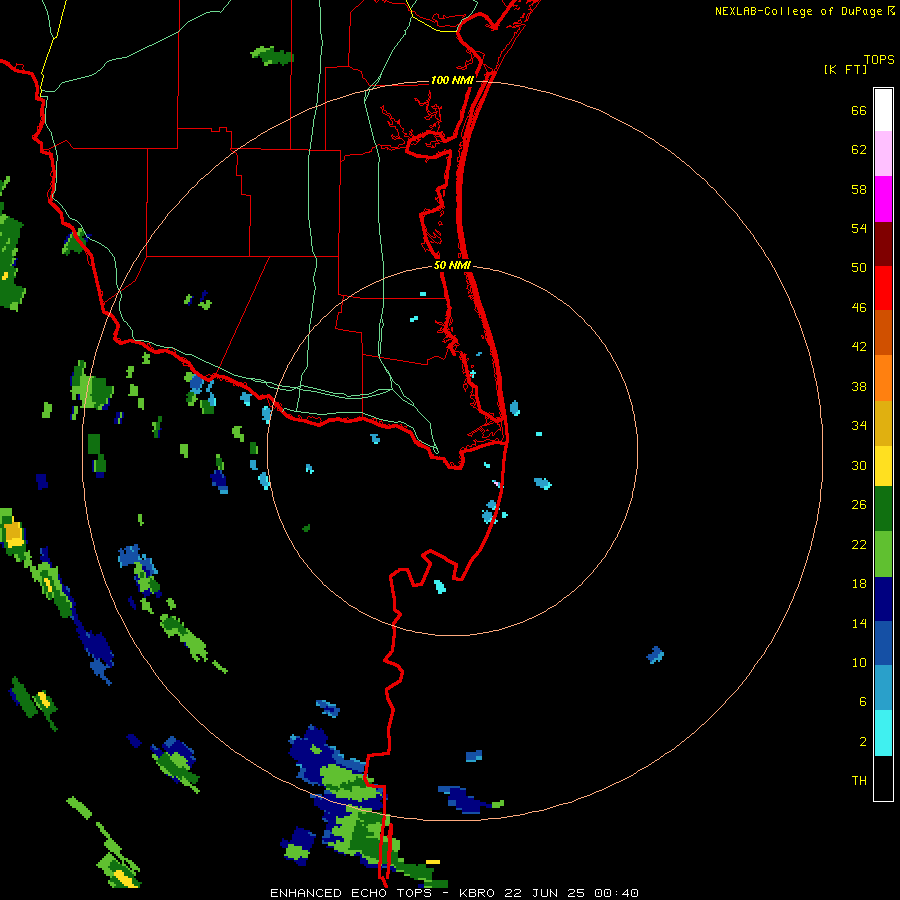Viewport: 900px width, 900px height.
Task: Click the 50 NMI range ring label
Action: pos(452,265)
